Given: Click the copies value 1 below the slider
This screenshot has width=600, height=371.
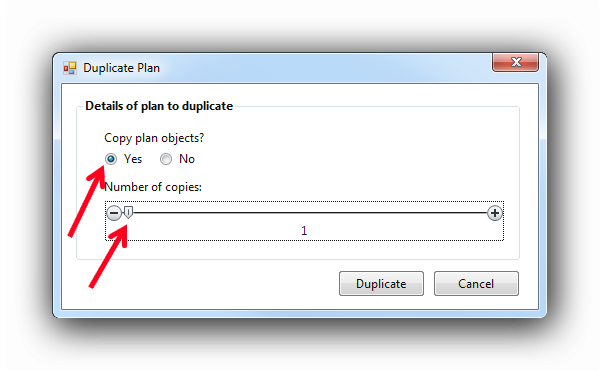Looking at the screenshot, I should point(304,231).
